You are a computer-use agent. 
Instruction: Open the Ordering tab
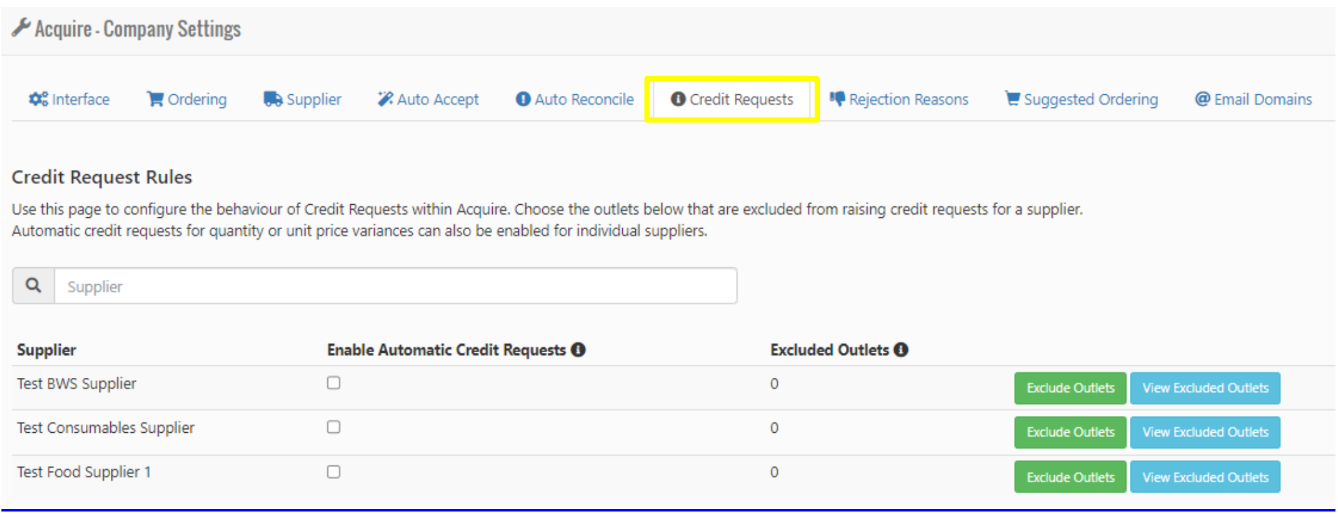(x=187, y=99)
